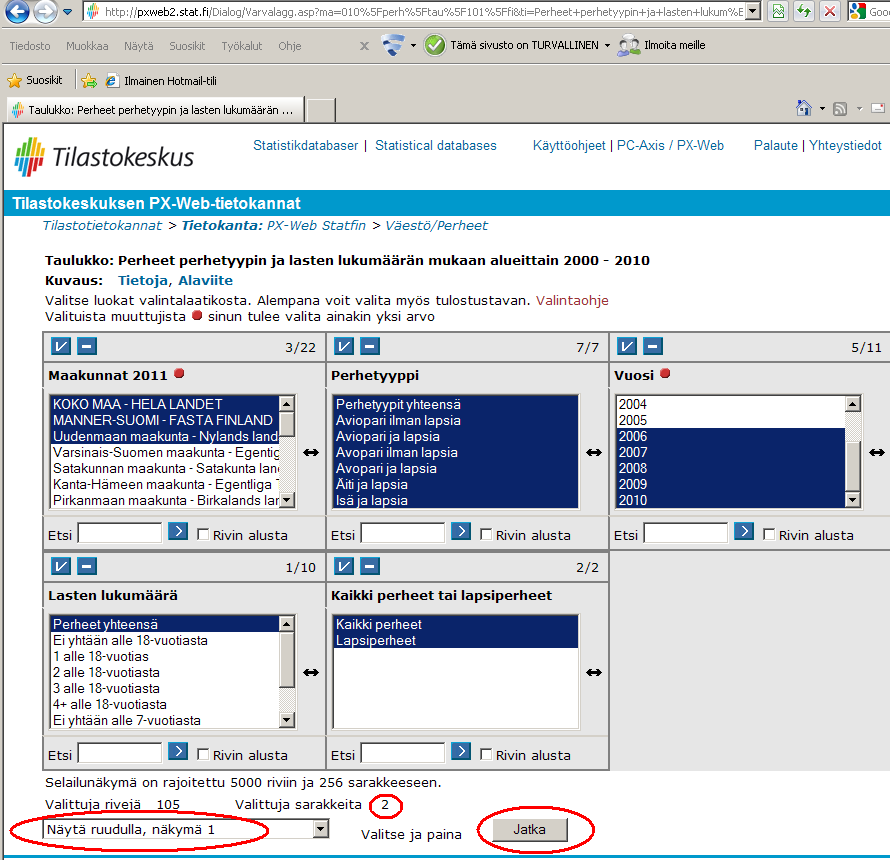Toggle Rivin alusta under Maakunnat 2011
This screenshot has height=860, width=890.
(203, 534)
